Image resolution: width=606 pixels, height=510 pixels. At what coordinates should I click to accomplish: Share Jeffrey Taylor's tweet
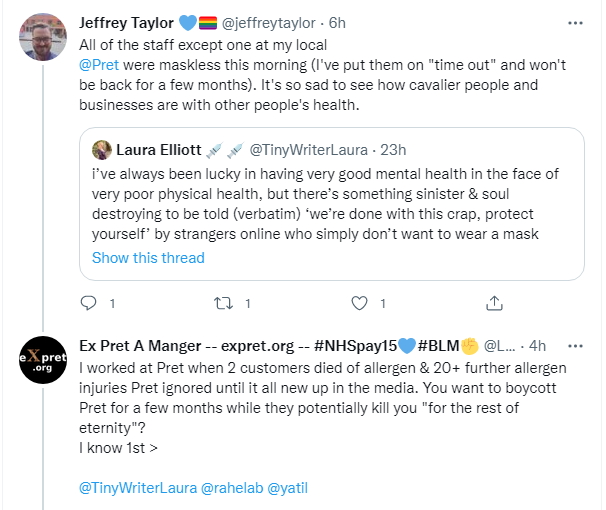pos(493,302)
